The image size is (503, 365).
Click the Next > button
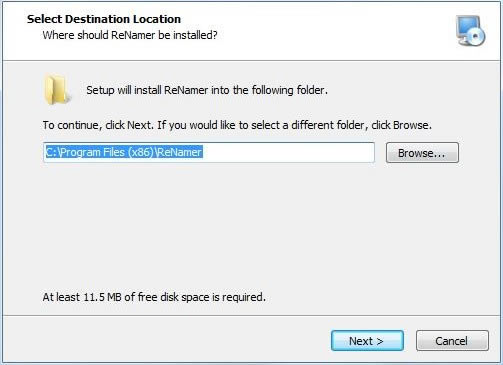pyautogui.click(x=367, y=341)
